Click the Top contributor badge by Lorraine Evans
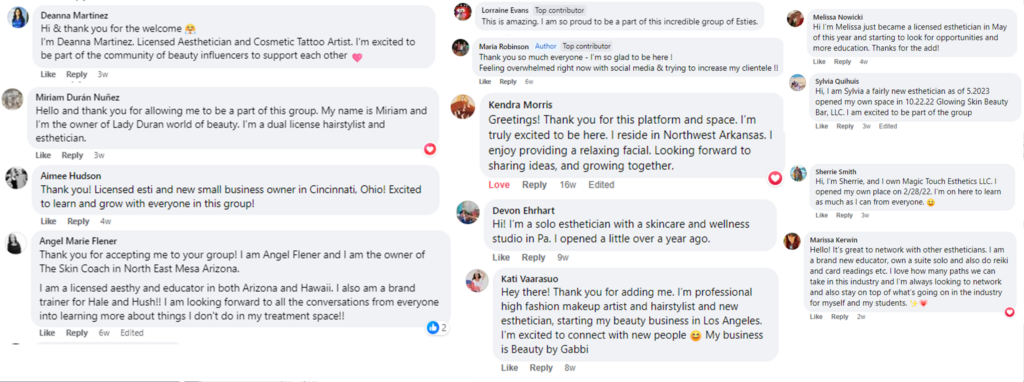The width and height of the screenshot is (1024, 382). pos(559,10)
